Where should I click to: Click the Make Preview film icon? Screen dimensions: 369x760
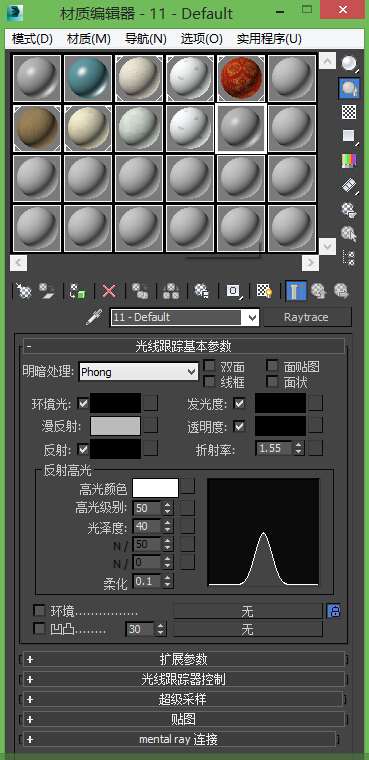[x=349, y=185]
